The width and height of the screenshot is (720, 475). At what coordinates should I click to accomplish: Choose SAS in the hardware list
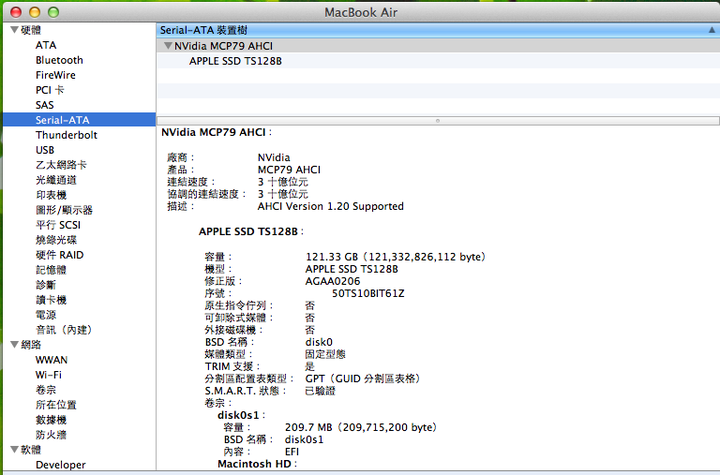45,105
